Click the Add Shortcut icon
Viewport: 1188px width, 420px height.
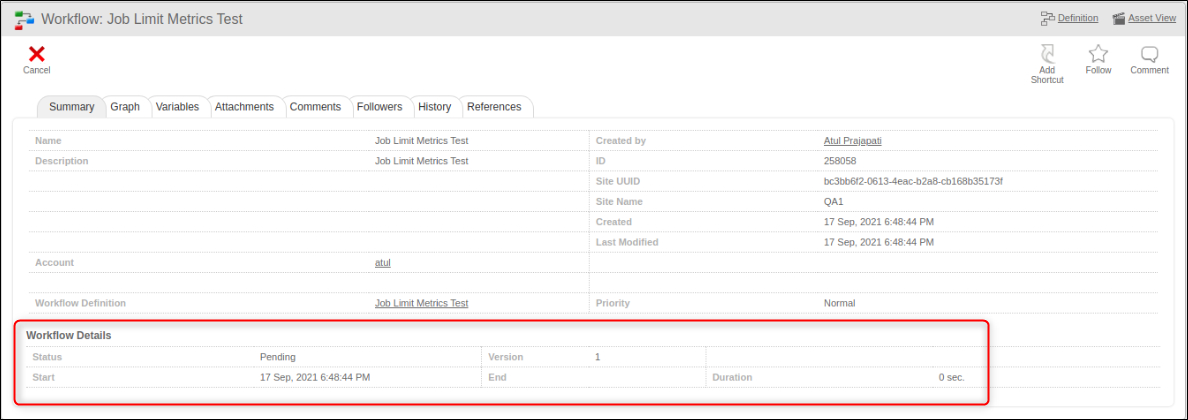click(1047, 54)
